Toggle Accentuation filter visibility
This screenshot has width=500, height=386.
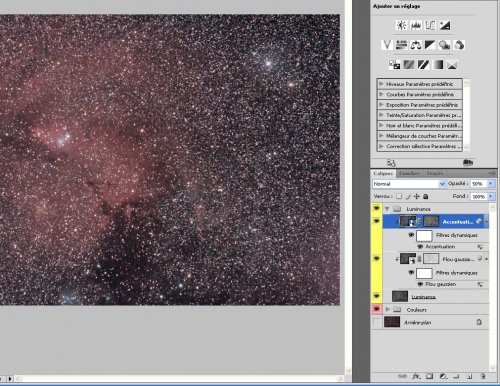(x=420, y=247)
